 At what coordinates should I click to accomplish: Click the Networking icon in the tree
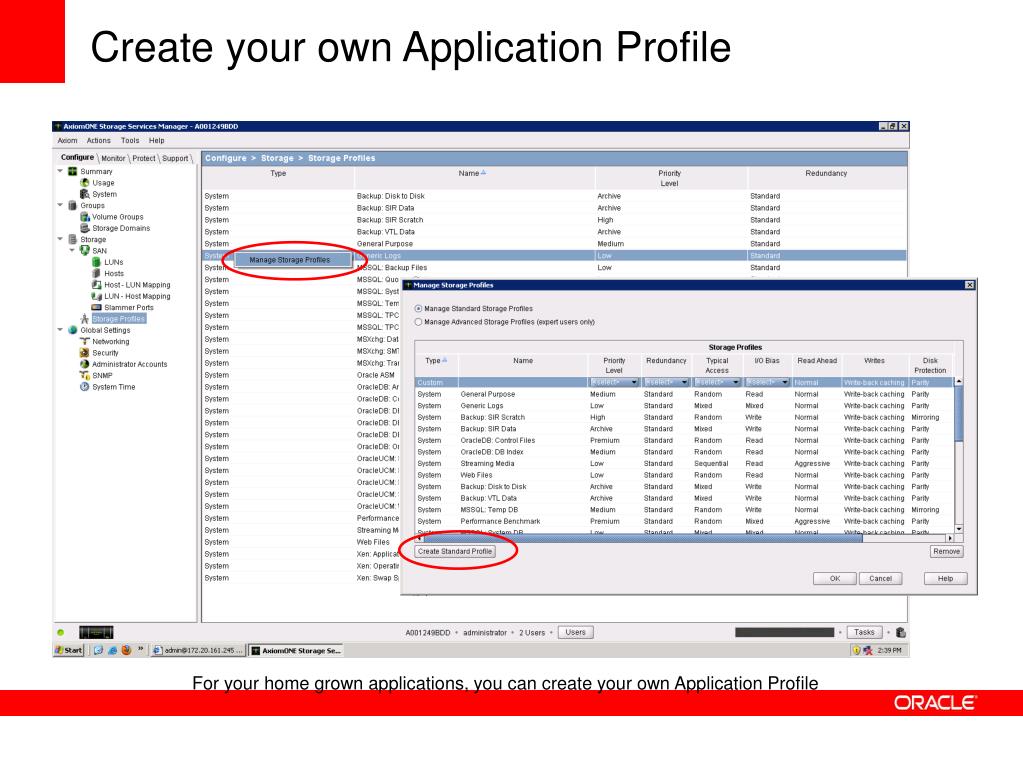[84, 341]
